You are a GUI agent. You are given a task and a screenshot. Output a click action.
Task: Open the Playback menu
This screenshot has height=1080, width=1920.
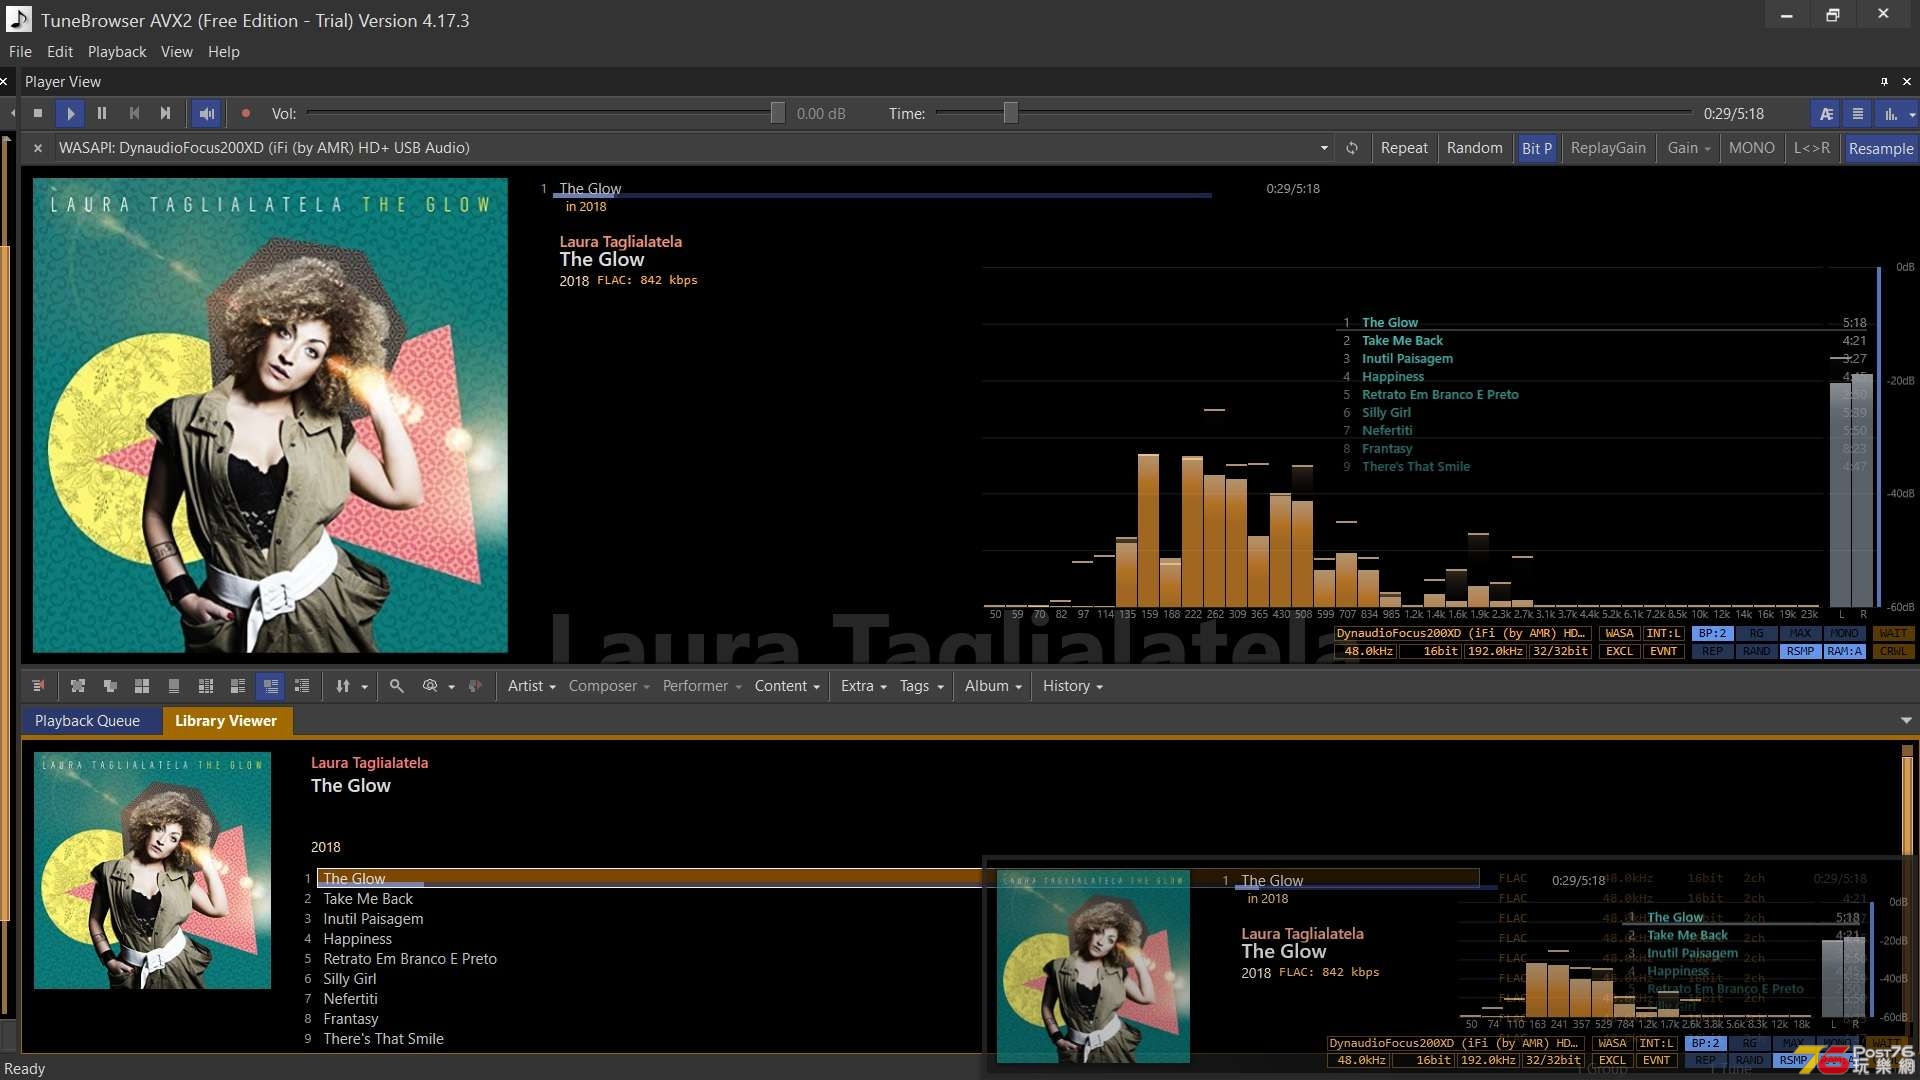click(117, 52)
